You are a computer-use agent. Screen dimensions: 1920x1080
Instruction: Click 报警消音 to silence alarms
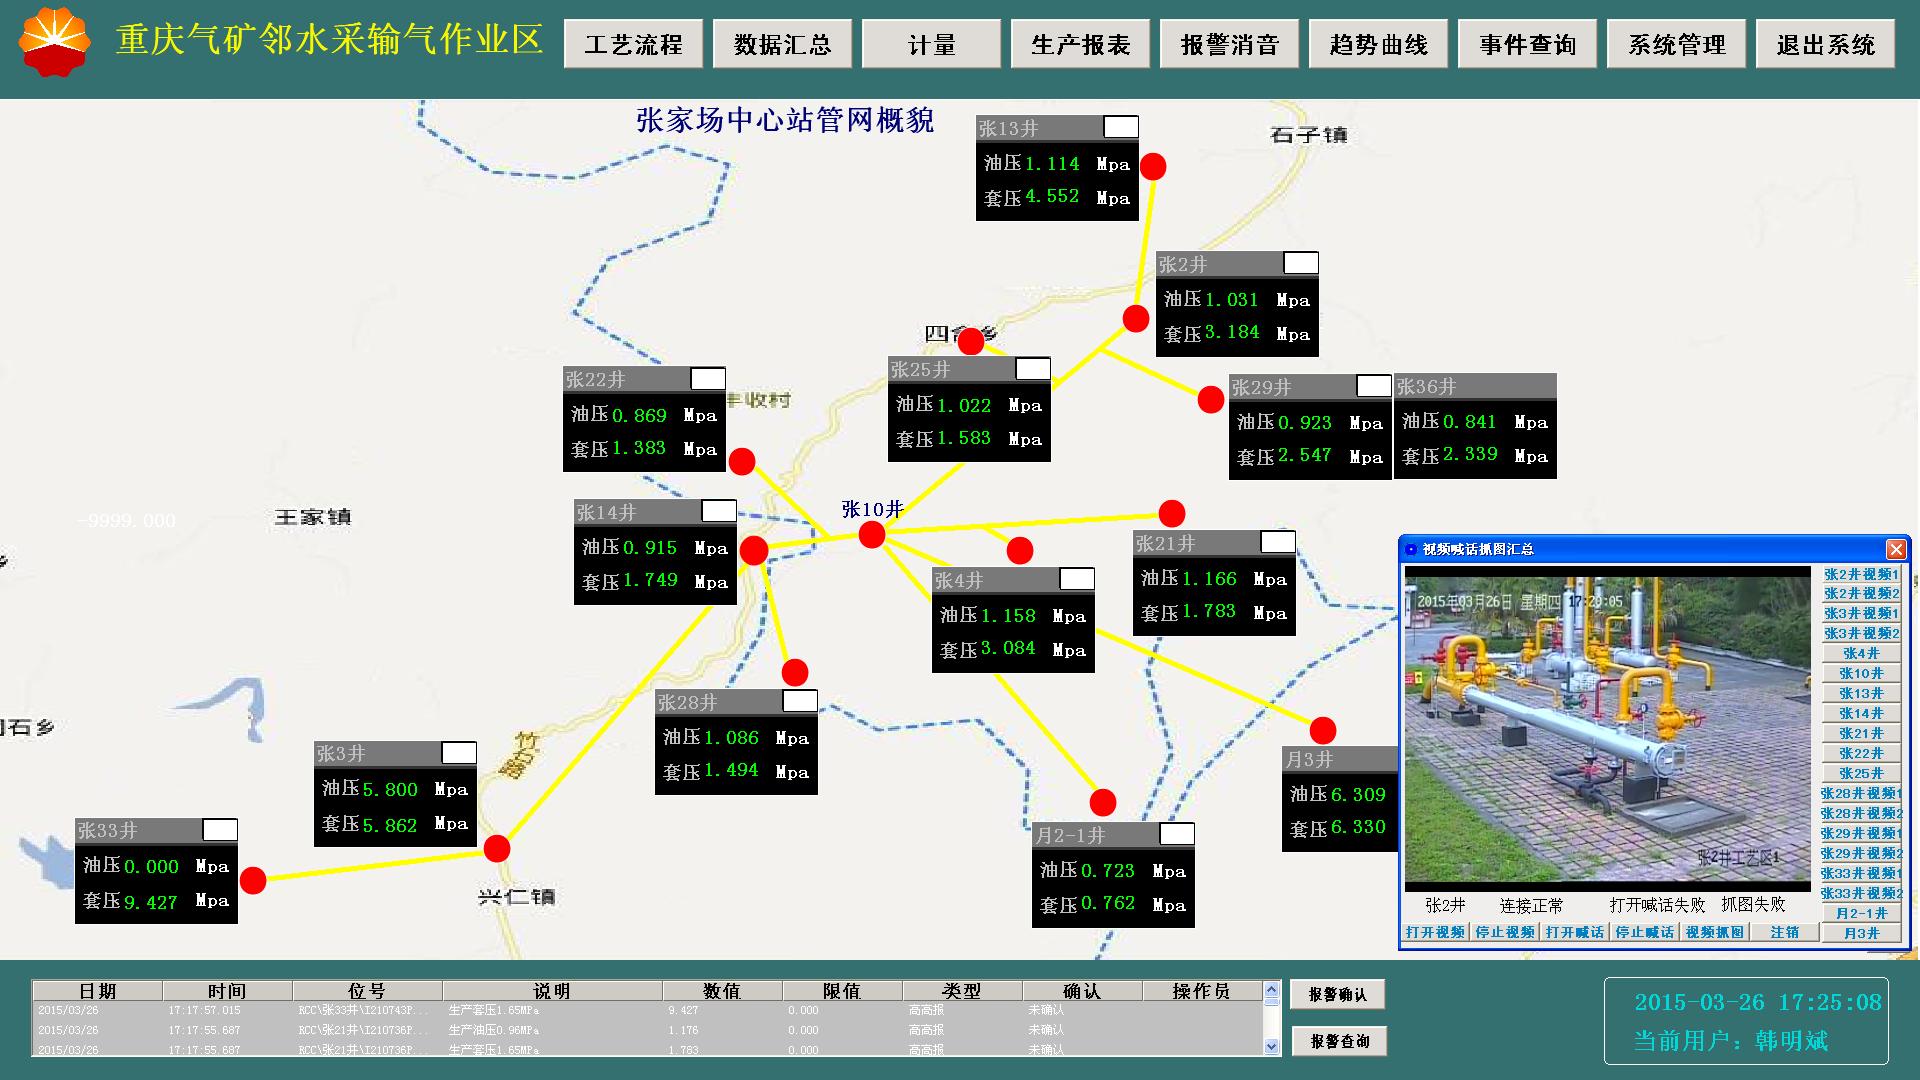click(x=1229, y=44)
